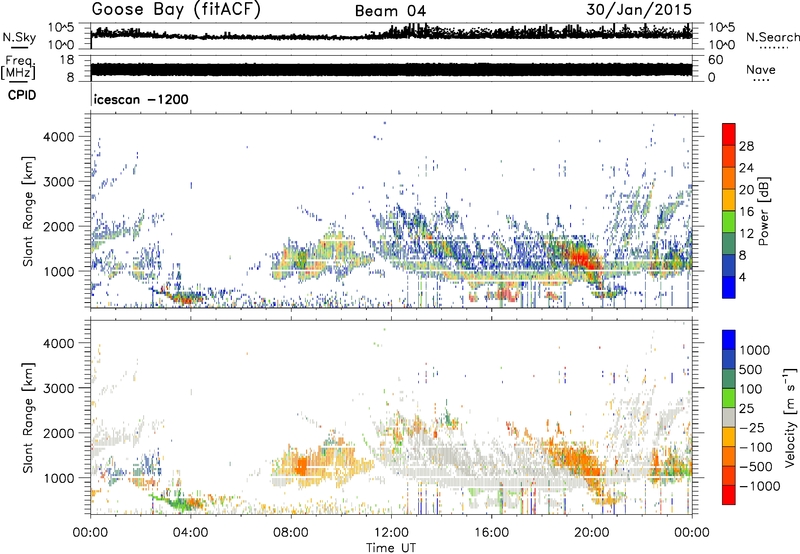The image size is (800, 554).
Task: Click the 'CPID' label
Action: (22, 95)
